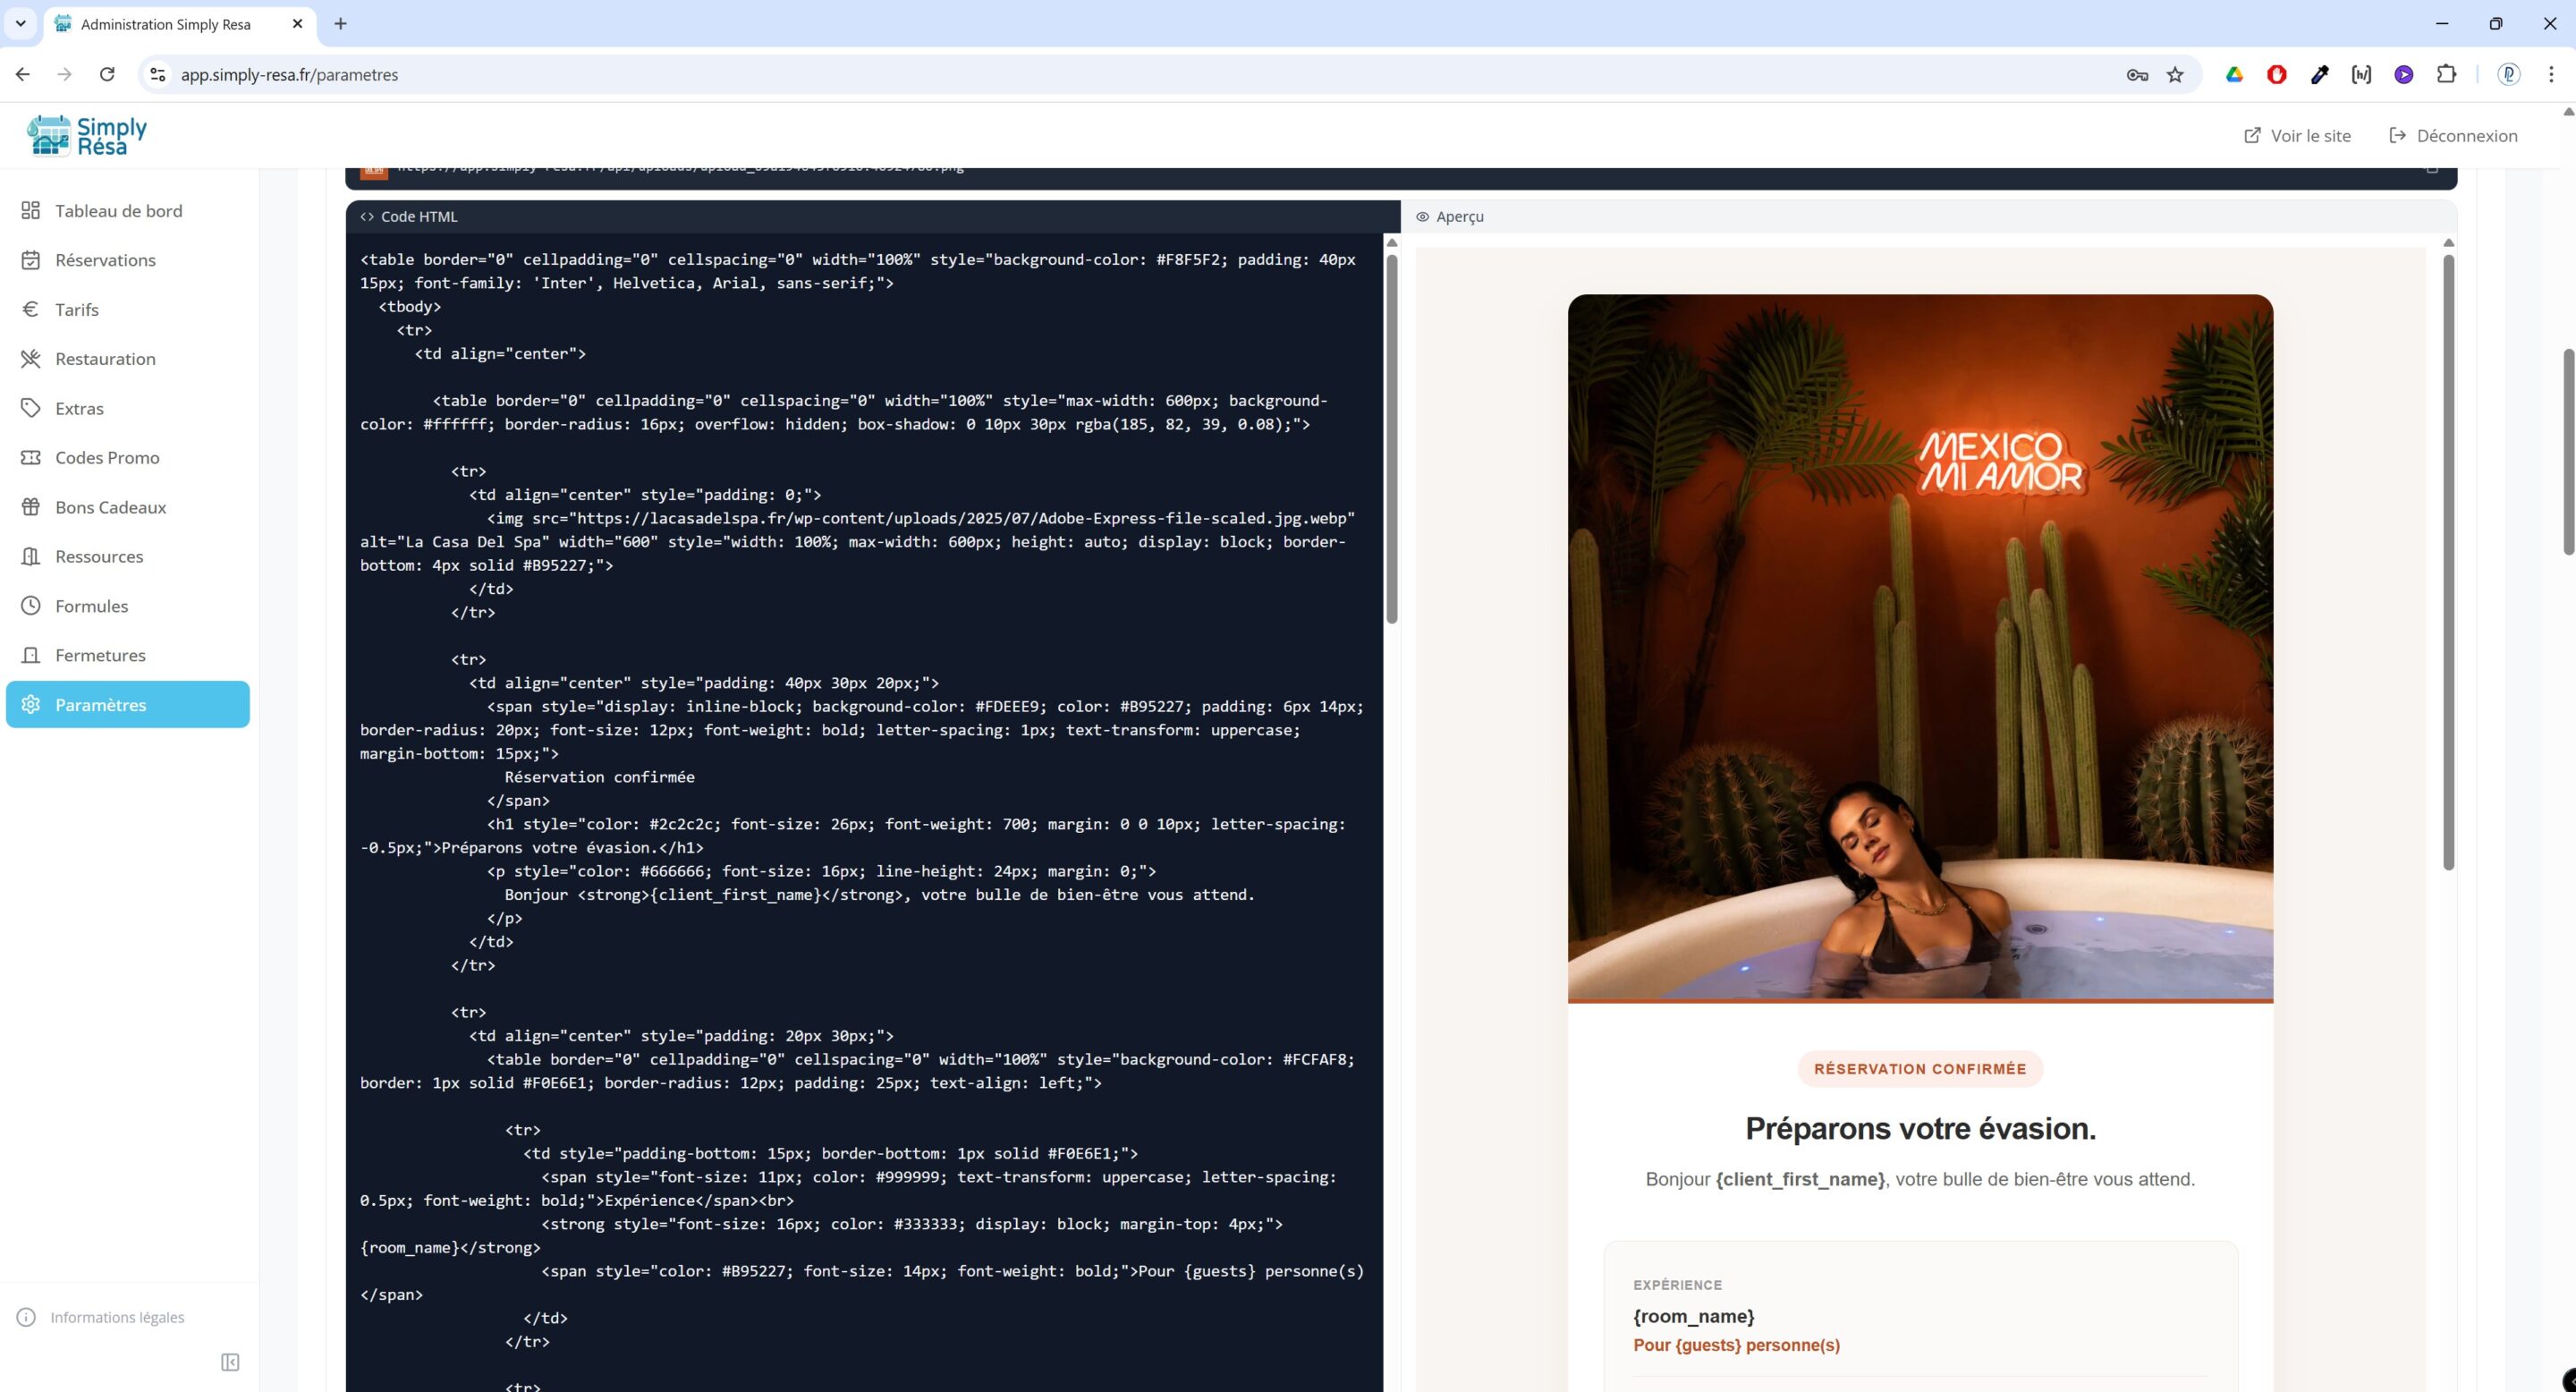Open the Formules clock section
This screenshot has width=2576, height=1392.
[x=91, y=606]
